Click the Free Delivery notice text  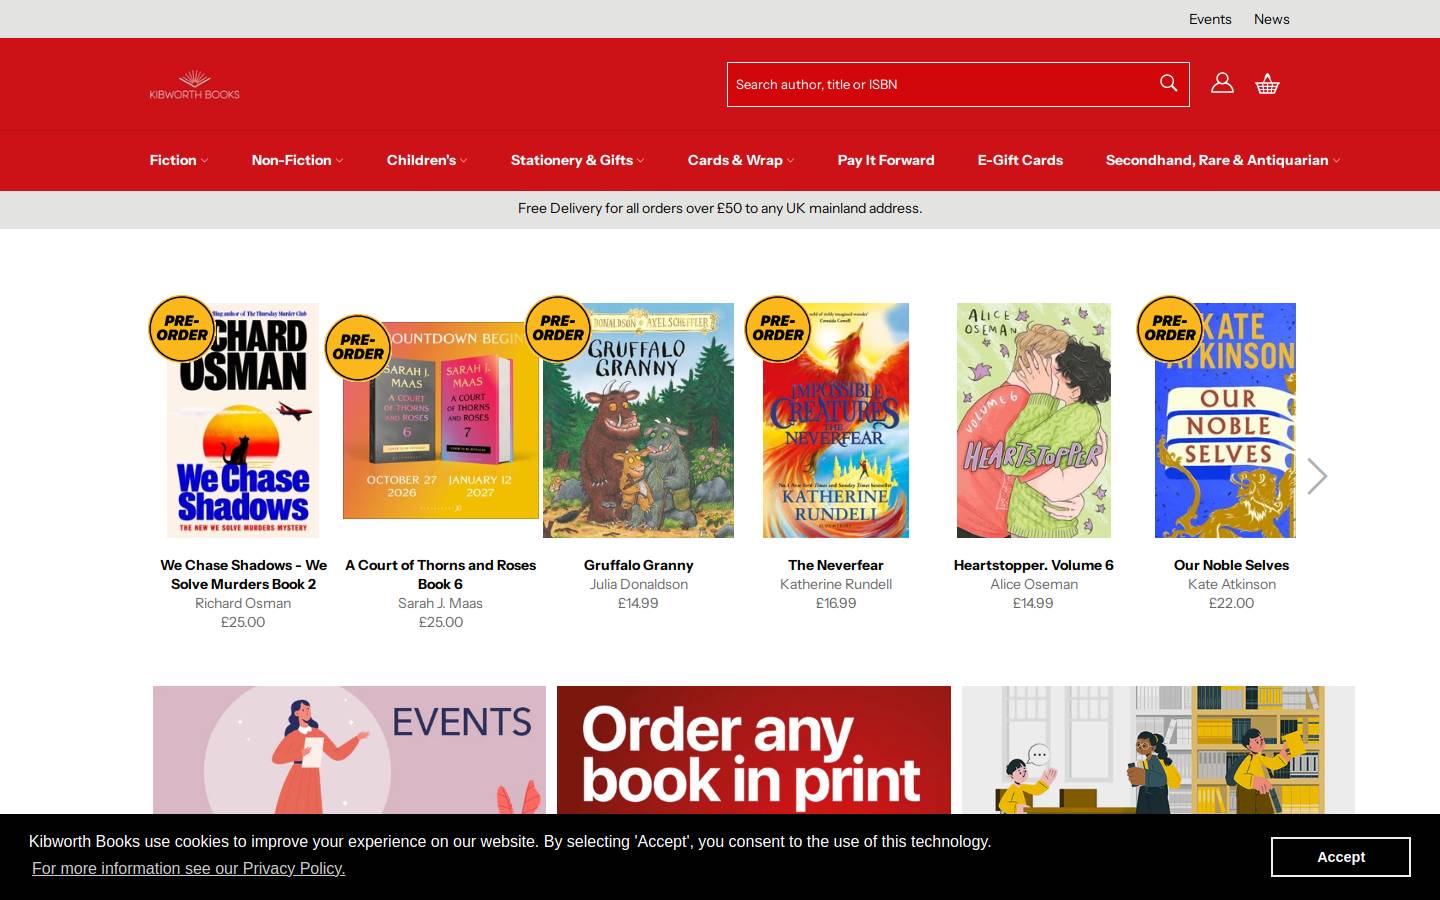pyautogui.click(x=720, y=209)
